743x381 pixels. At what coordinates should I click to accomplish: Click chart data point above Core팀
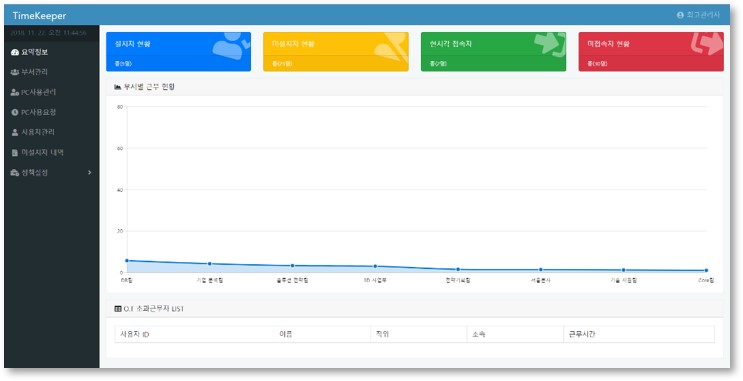click(706, 271)
